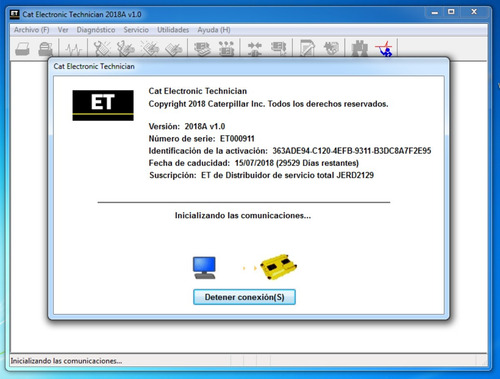
Task: Click the Copyright 2018 Caterpillar Inc. line
Action: pyautogui.click(x=268, y=104)
